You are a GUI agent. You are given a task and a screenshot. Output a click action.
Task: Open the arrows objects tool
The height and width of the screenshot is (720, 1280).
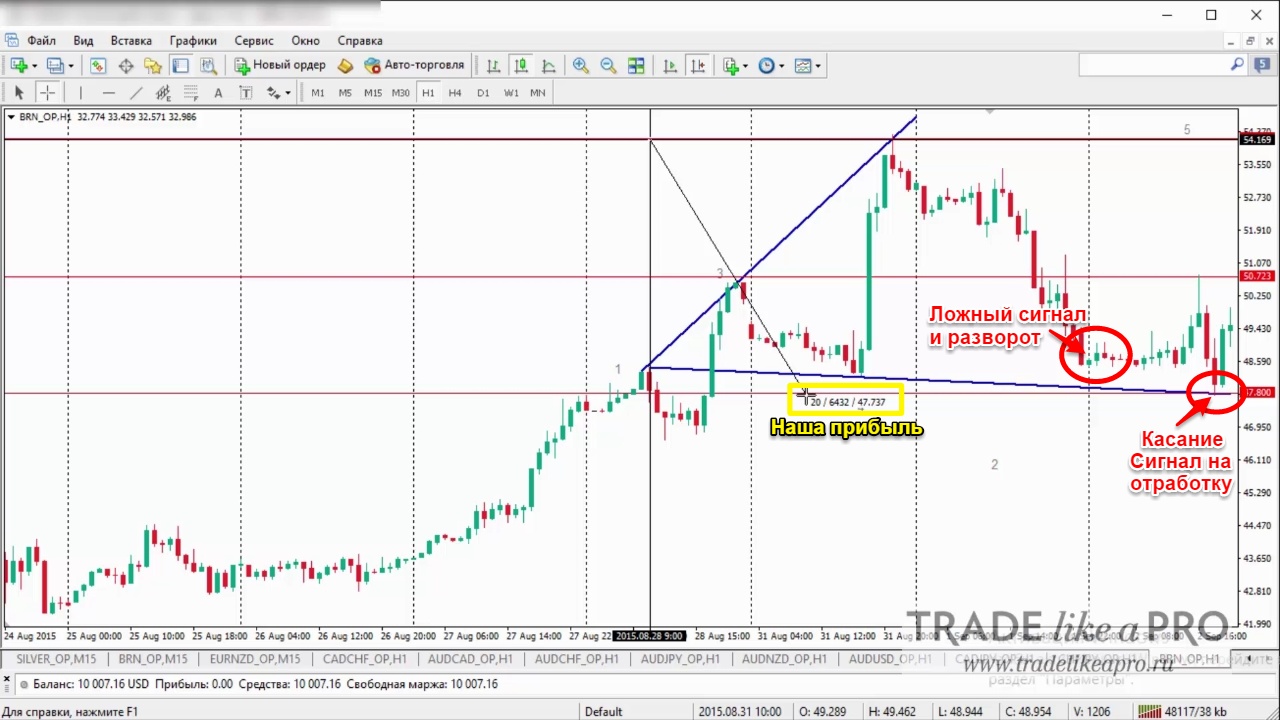(273, 93)
